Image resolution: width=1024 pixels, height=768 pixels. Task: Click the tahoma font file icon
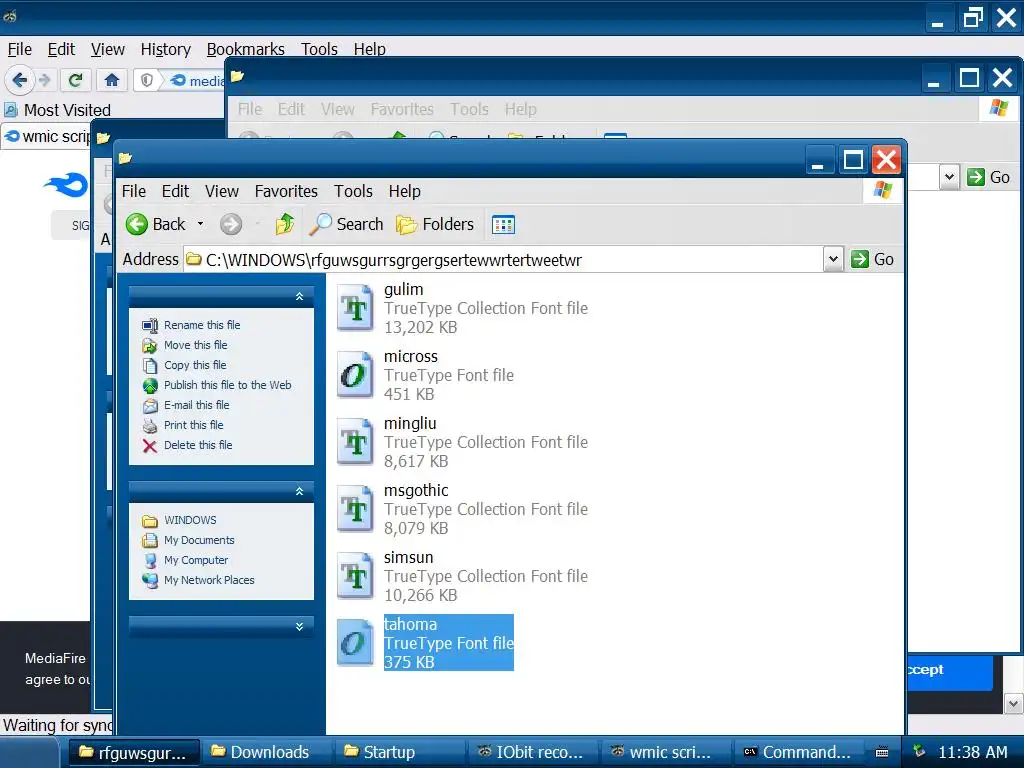355,643
